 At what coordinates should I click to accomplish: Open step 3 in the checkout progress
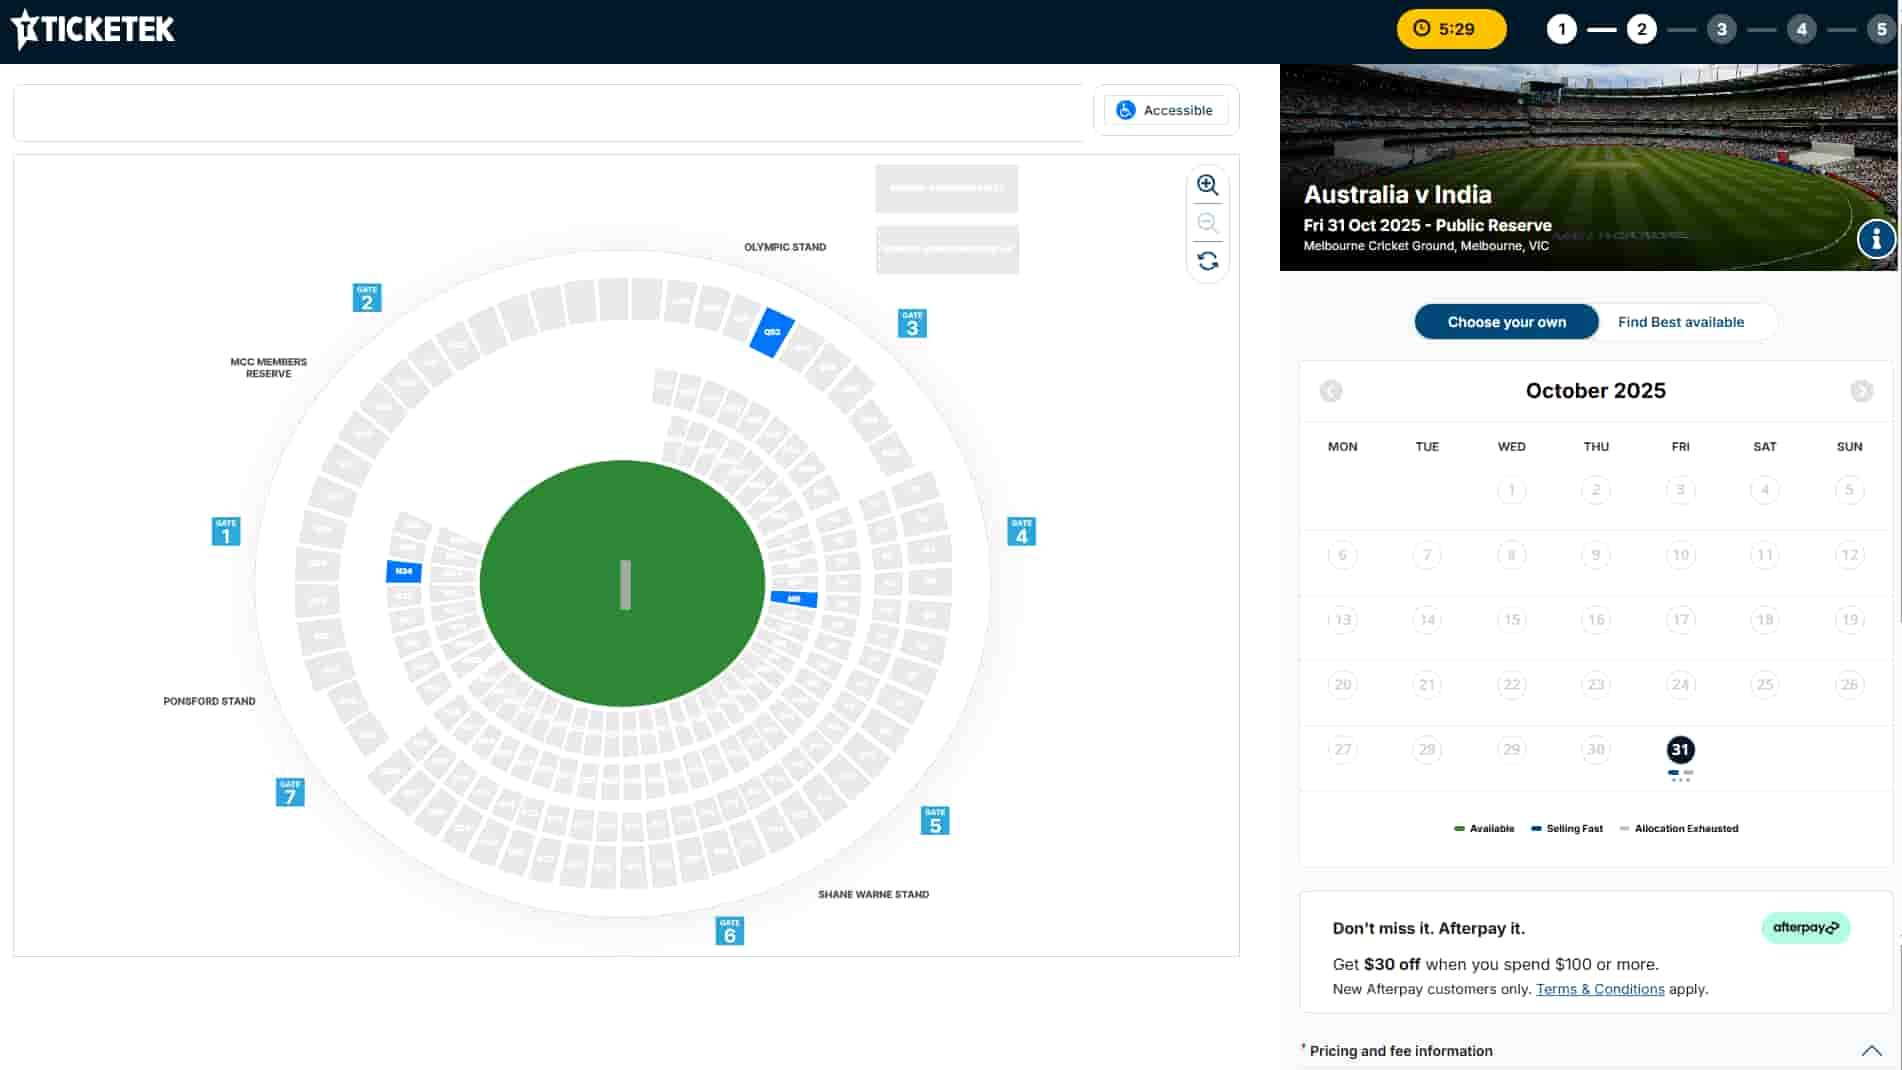(x=1722, y=29)
